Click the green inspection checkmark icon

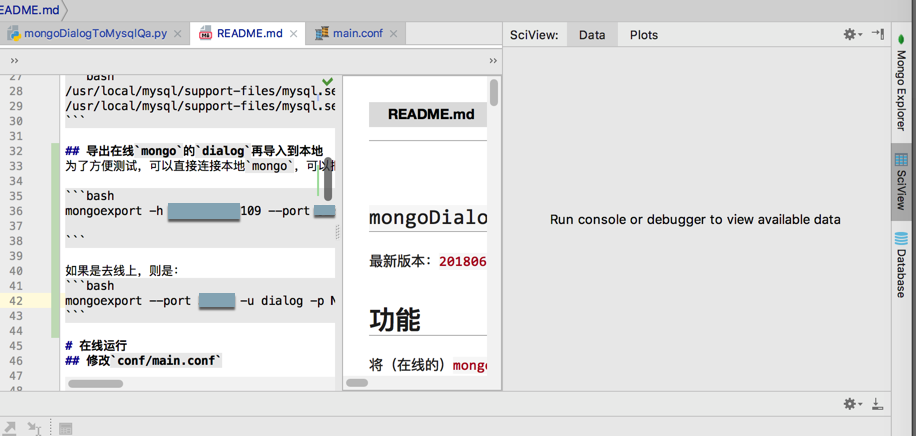click(x=328, y=81)
